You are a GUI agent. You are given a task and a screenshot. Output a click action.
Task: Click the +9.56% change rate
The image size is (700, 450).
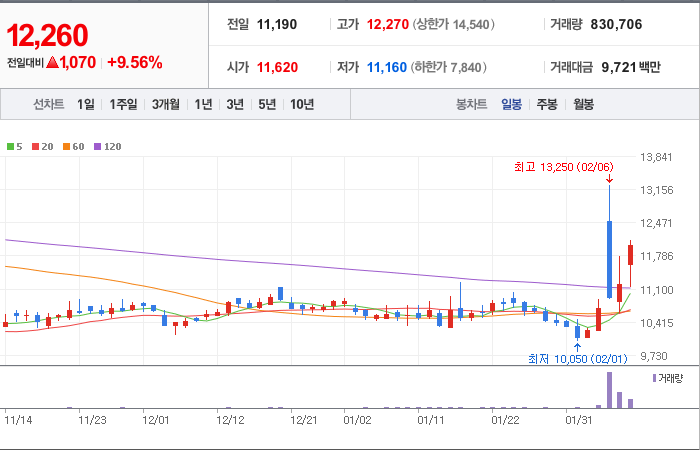click(134, 63)
